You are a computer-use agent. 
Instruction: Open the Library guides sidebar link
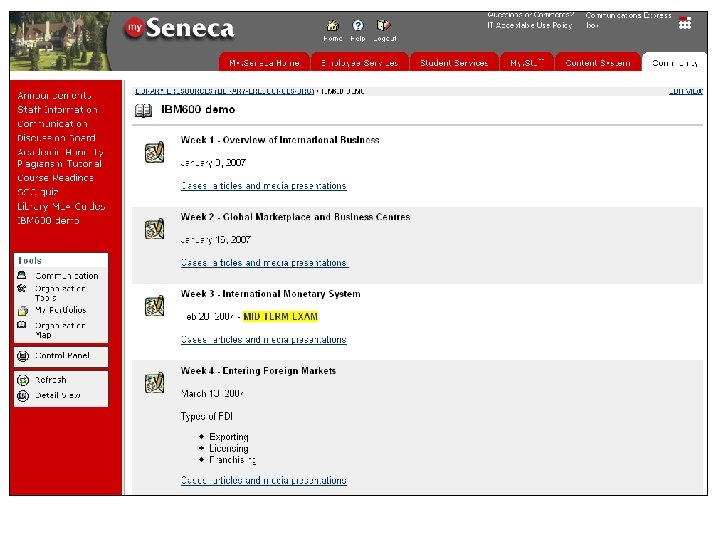coord(61,206)
